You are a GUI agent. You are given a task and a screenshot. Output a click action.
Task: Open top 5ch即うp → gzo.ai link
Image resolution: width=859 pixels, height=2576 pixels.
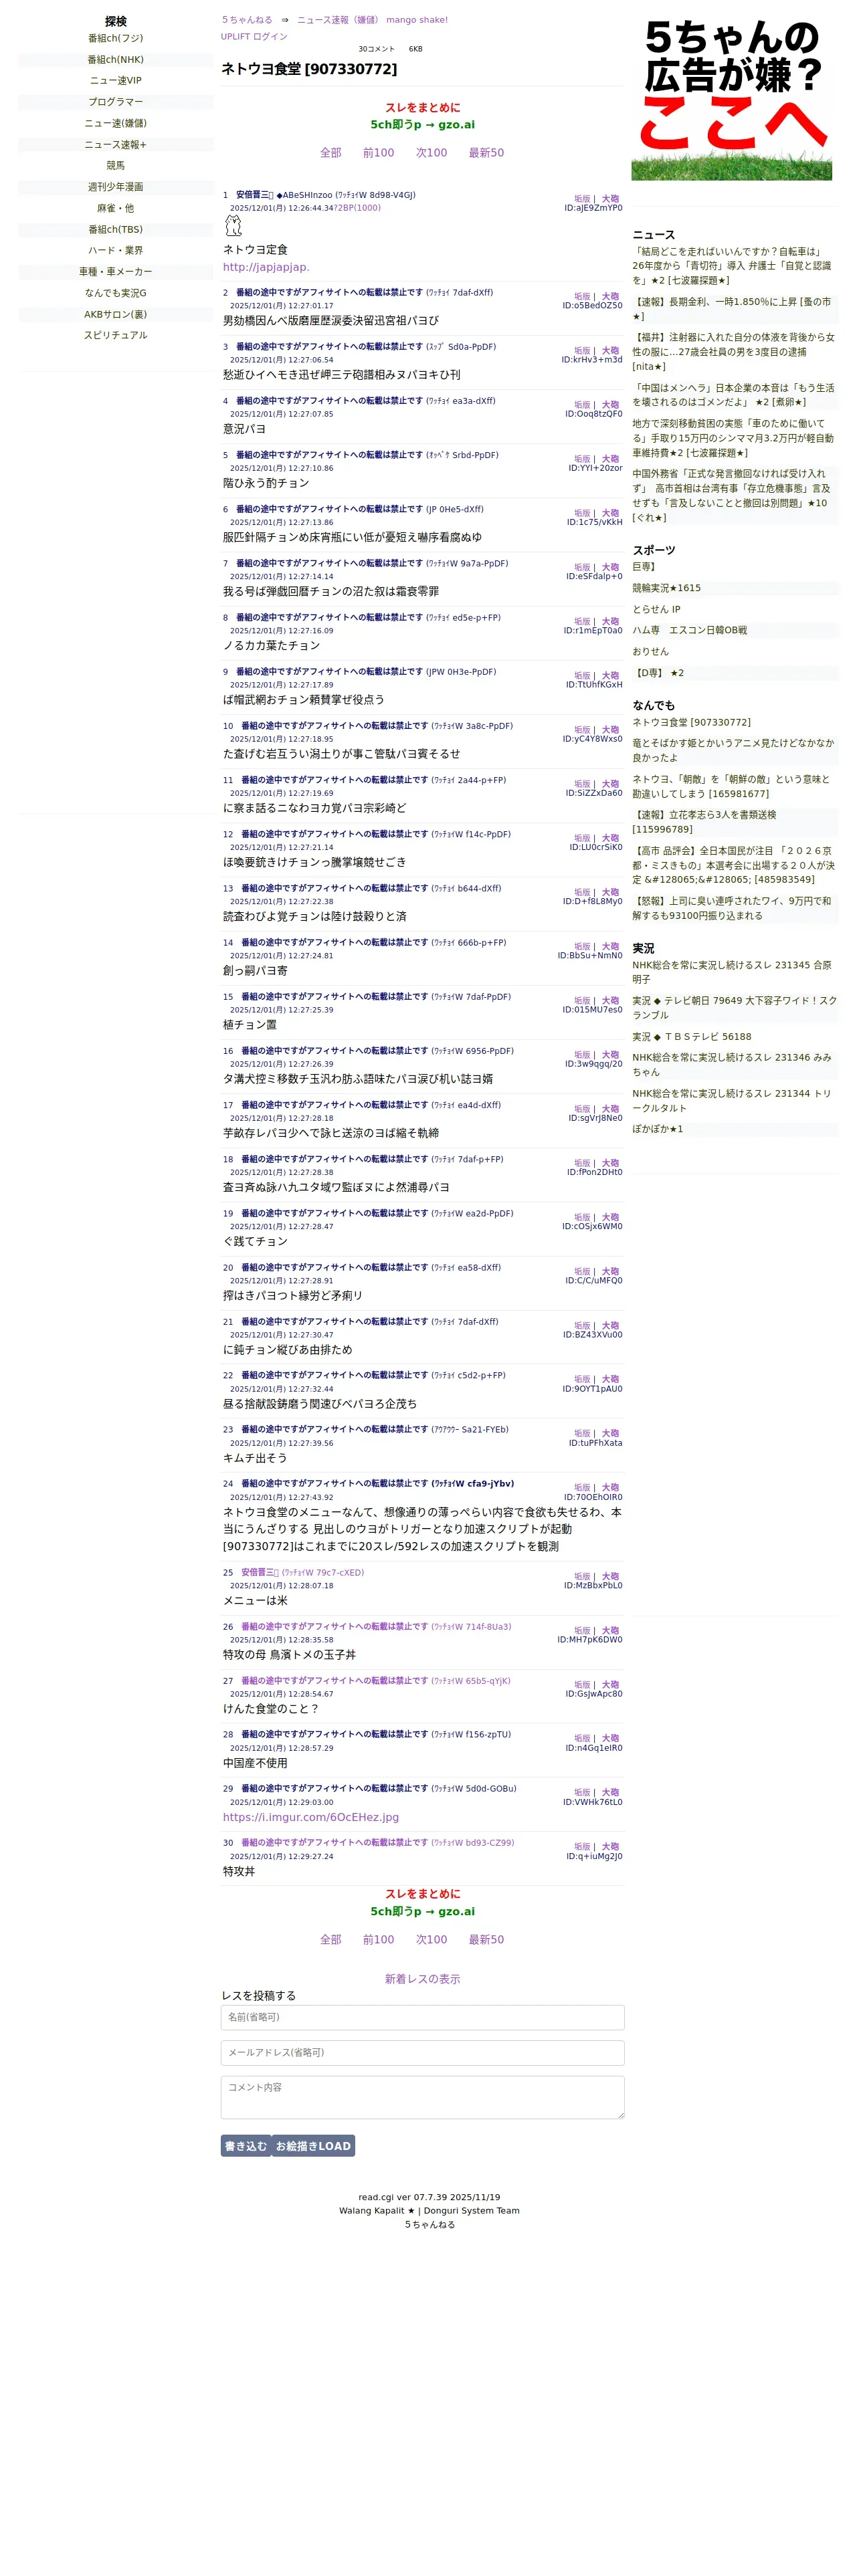tap(422, 125)
